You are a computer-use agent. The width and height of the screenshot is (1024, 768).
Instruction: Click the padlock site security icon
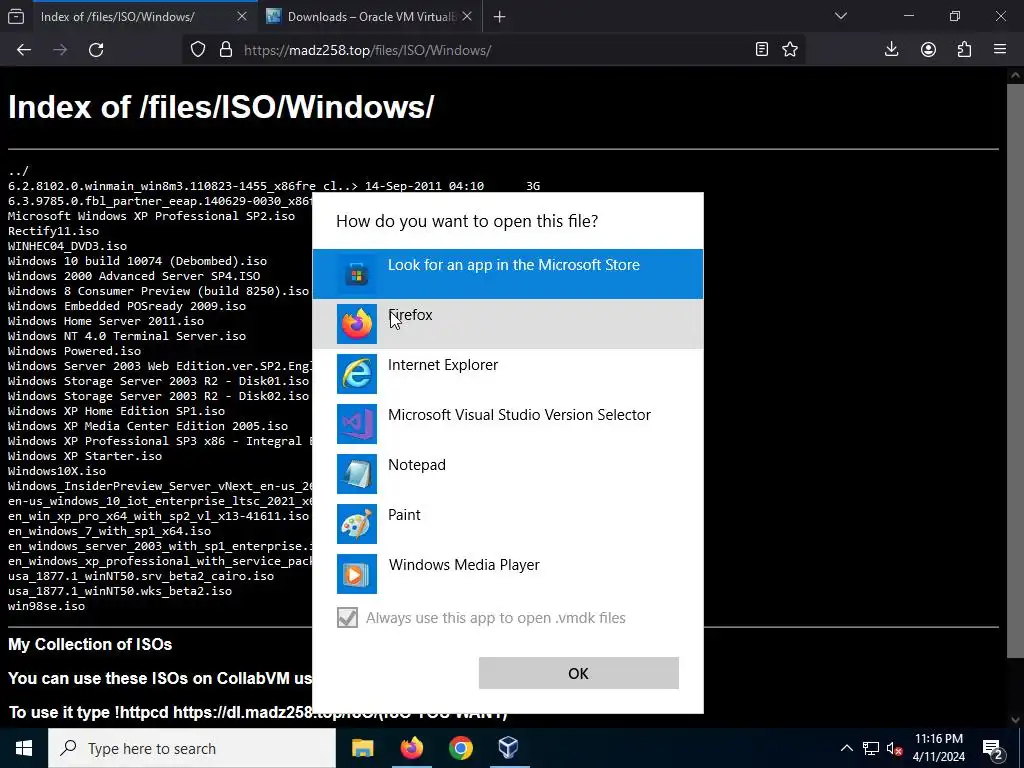pyautogui.click(x=226, y=50)
